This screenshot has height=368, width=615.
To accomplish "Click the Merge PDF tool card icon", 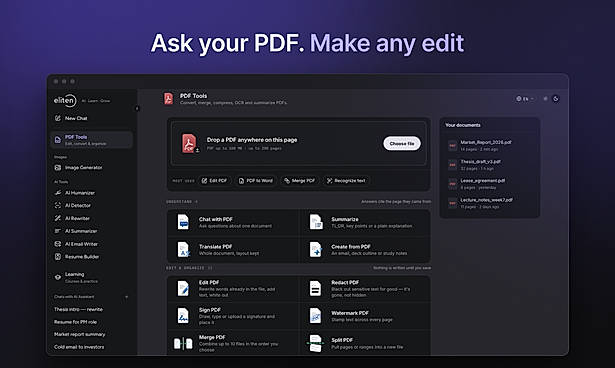I will (183, 343).
